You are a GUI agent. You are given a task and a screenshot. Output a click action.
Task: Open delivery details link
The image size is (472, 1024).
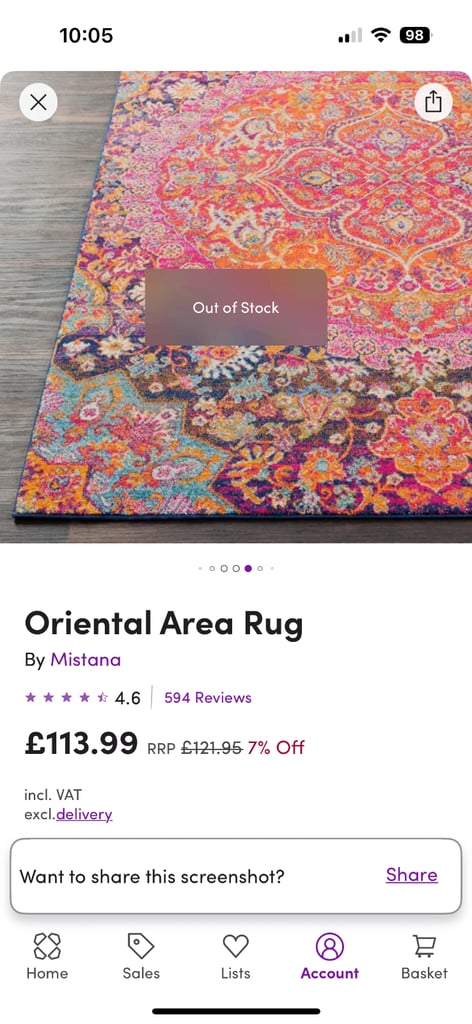84,814
